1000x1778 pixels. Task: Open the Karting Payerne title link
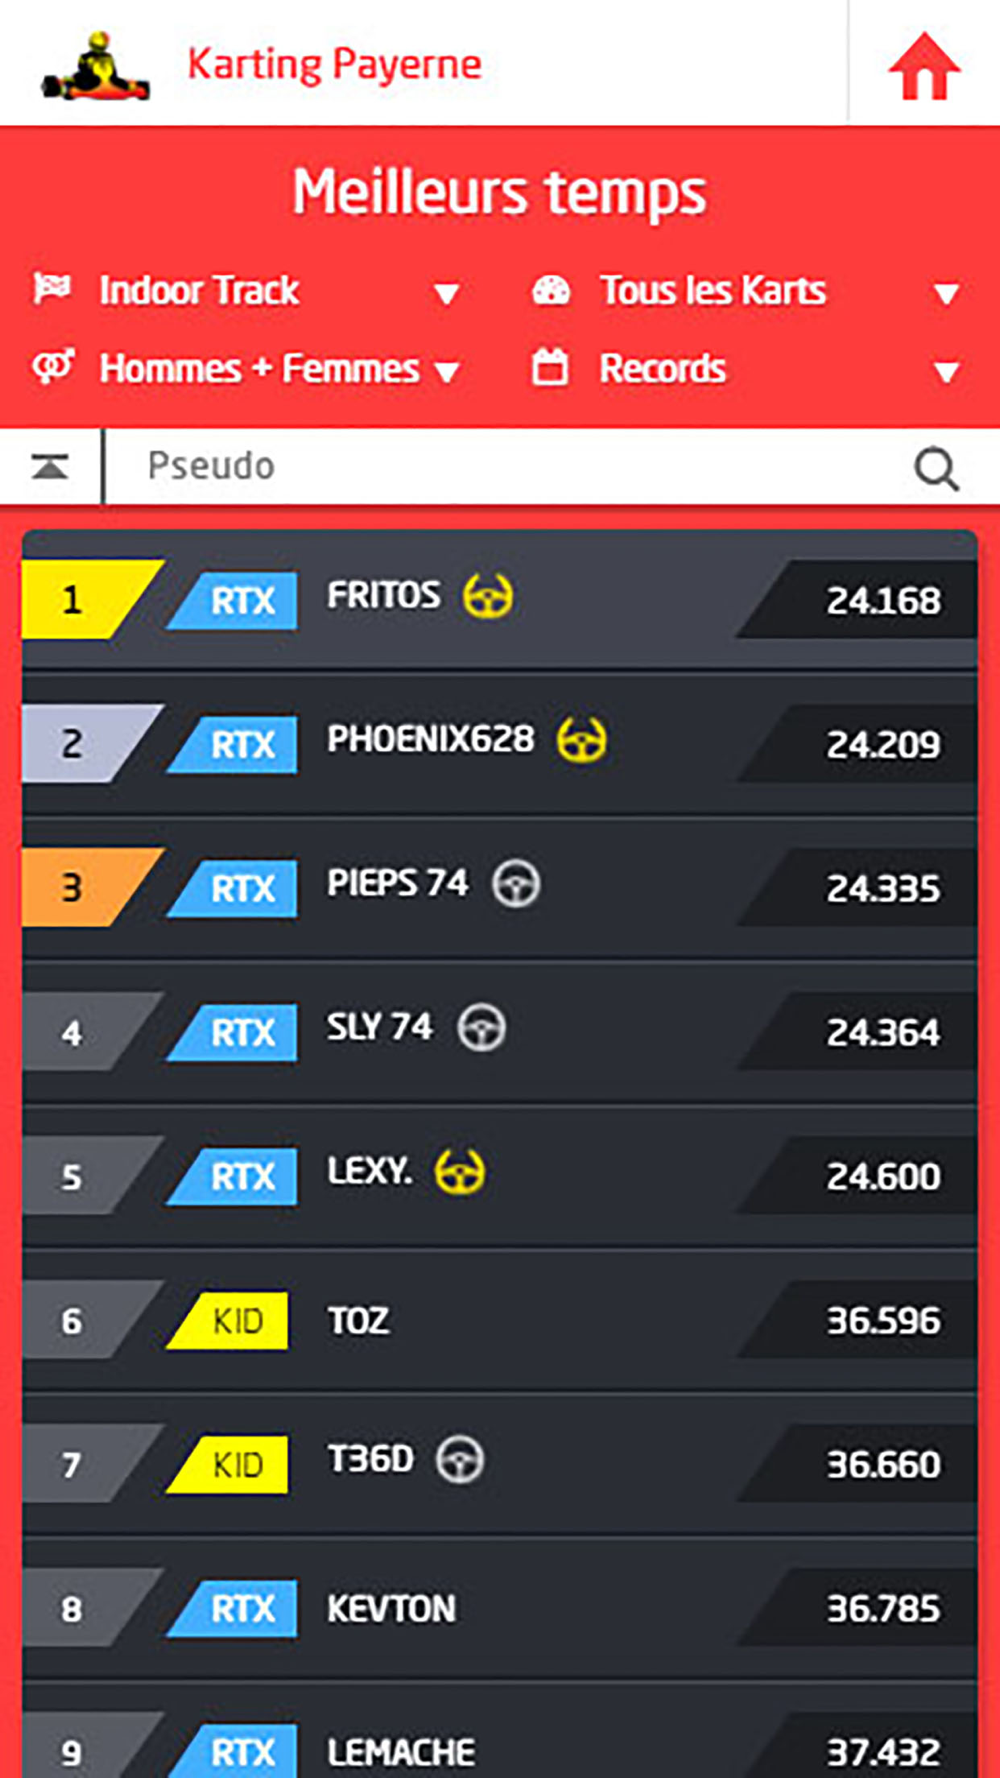334,65
